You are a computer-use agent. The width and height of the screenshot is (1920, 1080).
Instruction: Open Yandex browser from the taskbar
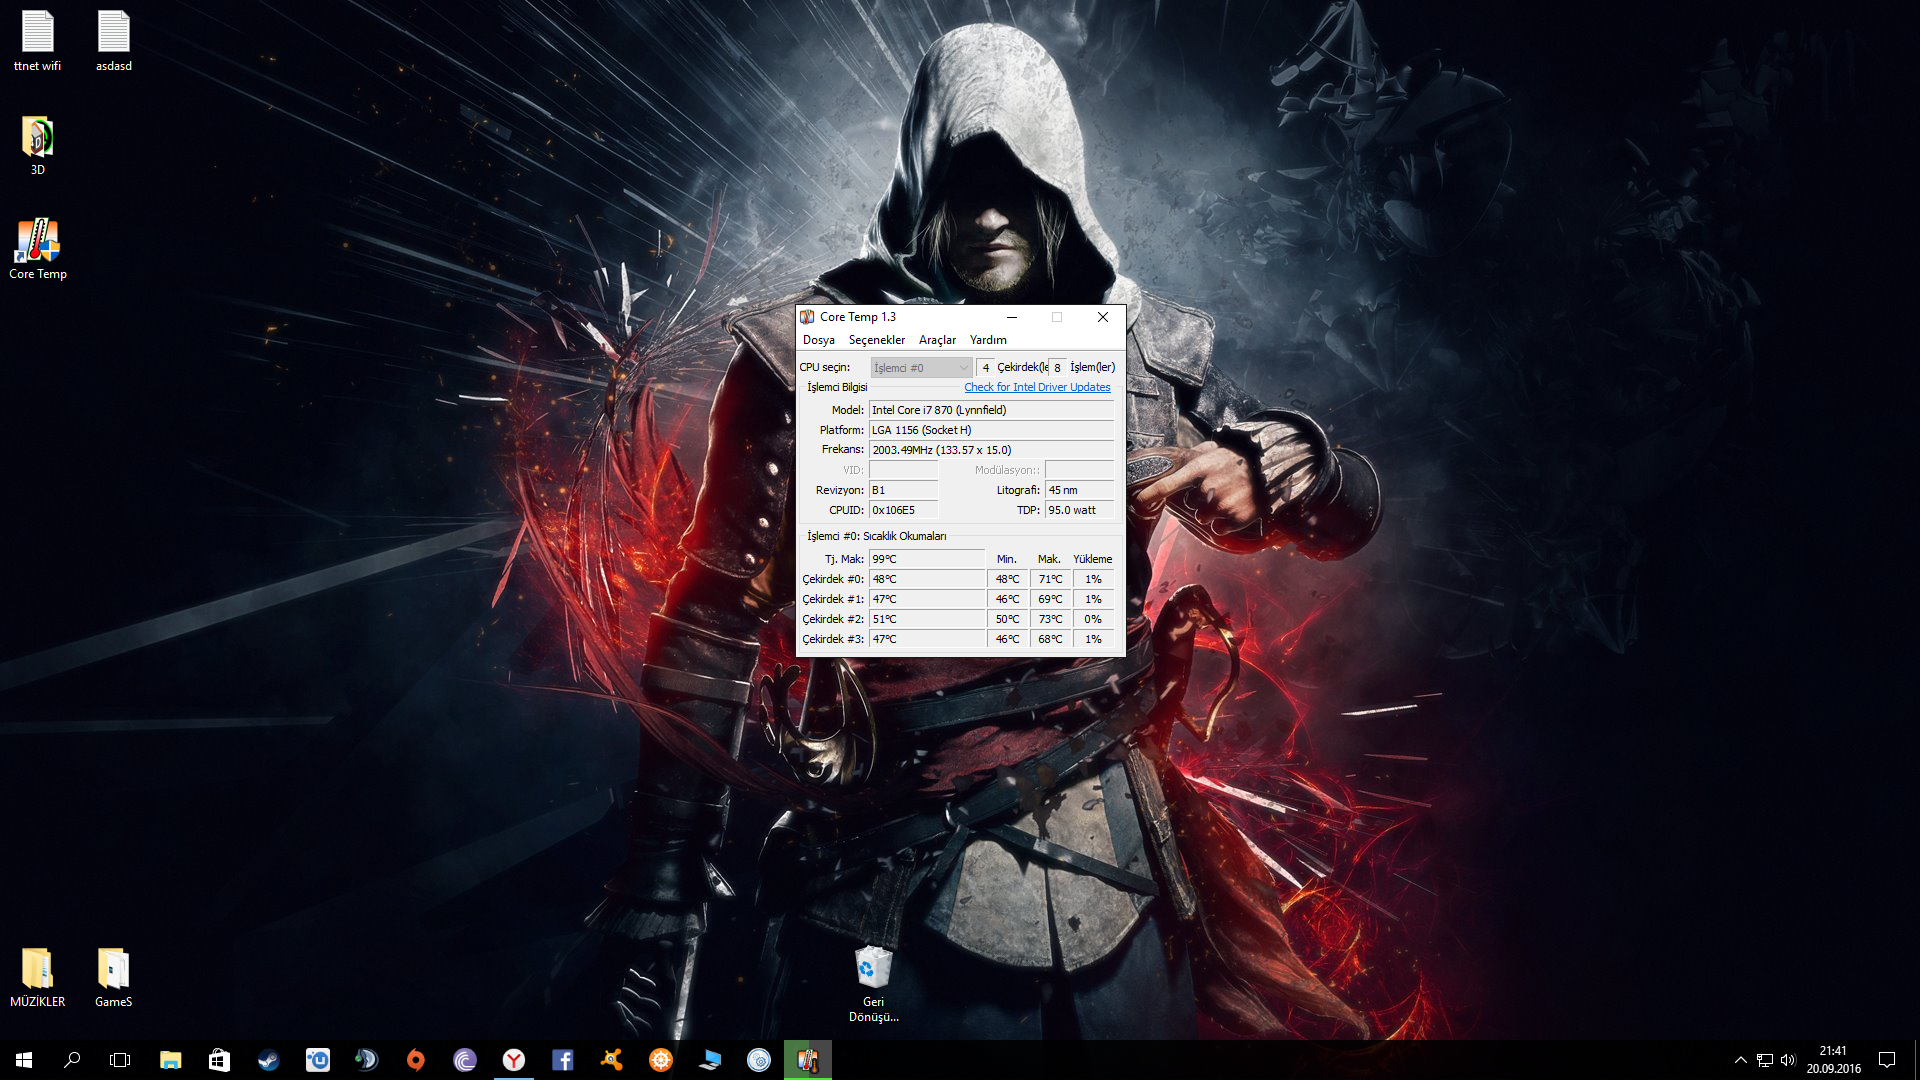coord(514,1060)
